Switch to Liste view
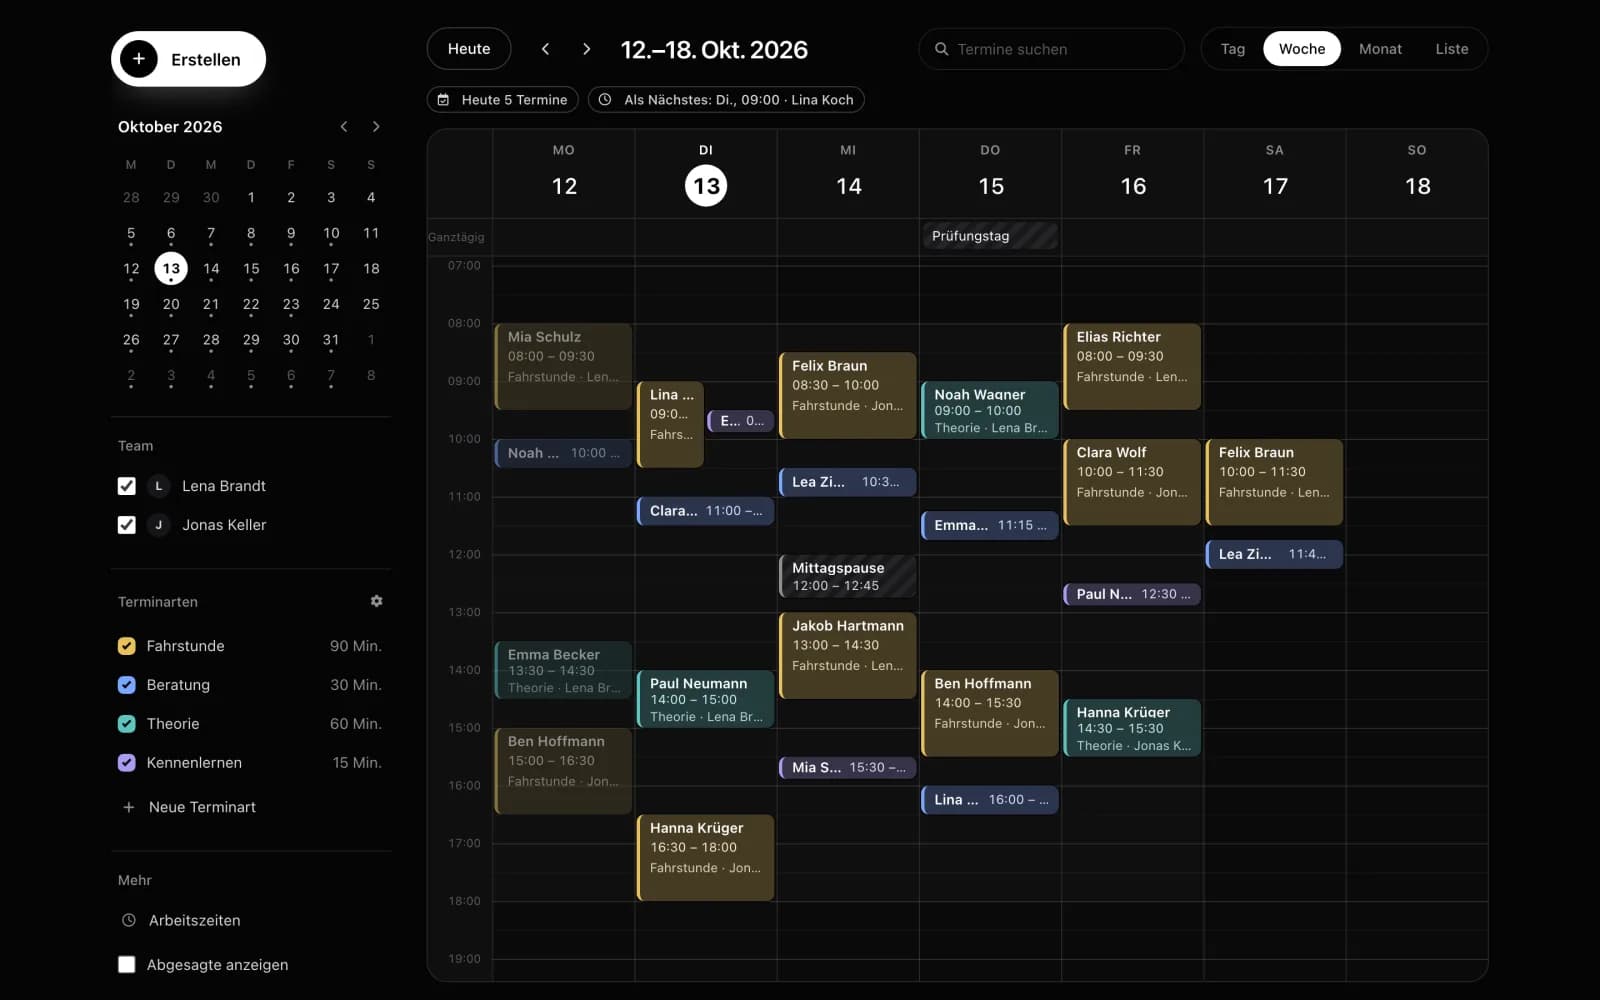Screen dimensions: 1600x1000 [1452, 49]
